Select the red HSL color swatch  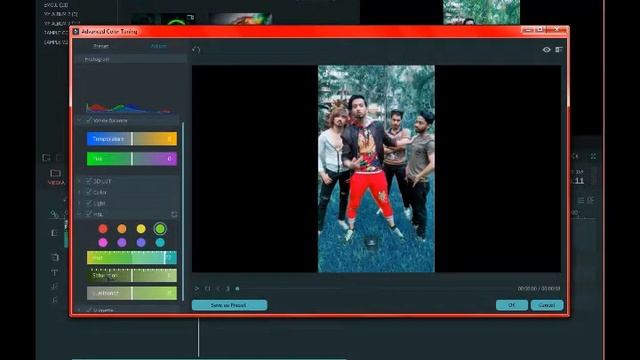(x=103, y=229)
